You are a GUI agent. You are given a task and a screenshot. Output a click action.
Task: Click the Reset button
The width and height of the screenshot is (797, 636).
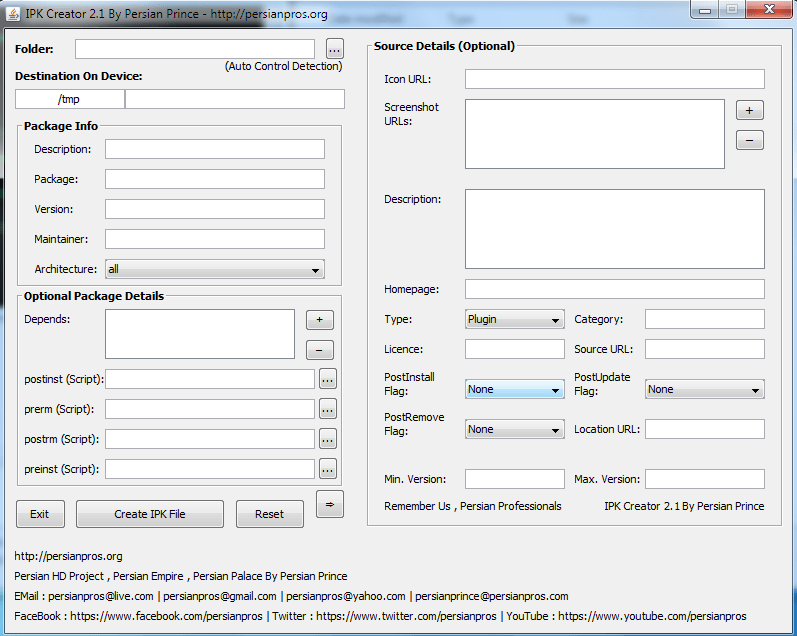click(269, 514)
